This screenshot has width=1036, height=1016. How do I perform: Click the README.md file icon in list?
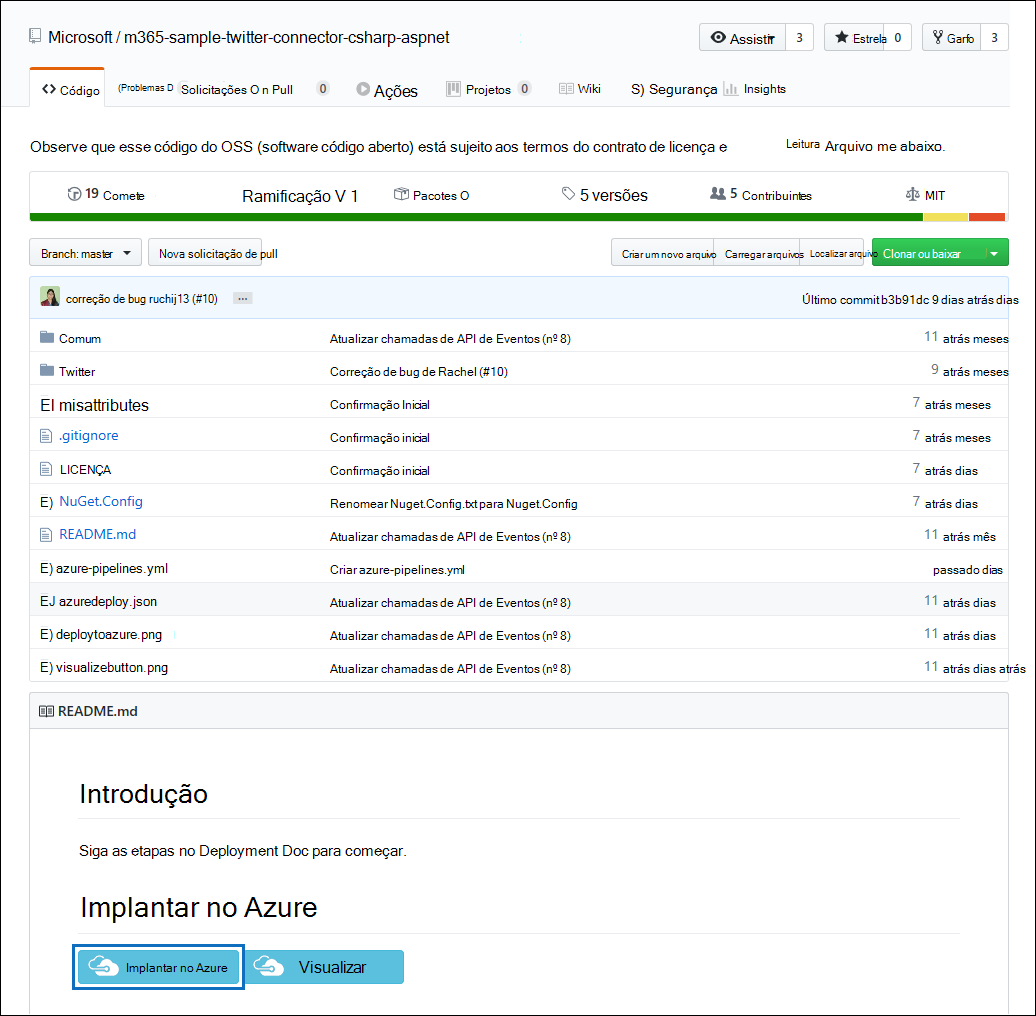coord(46,535)
